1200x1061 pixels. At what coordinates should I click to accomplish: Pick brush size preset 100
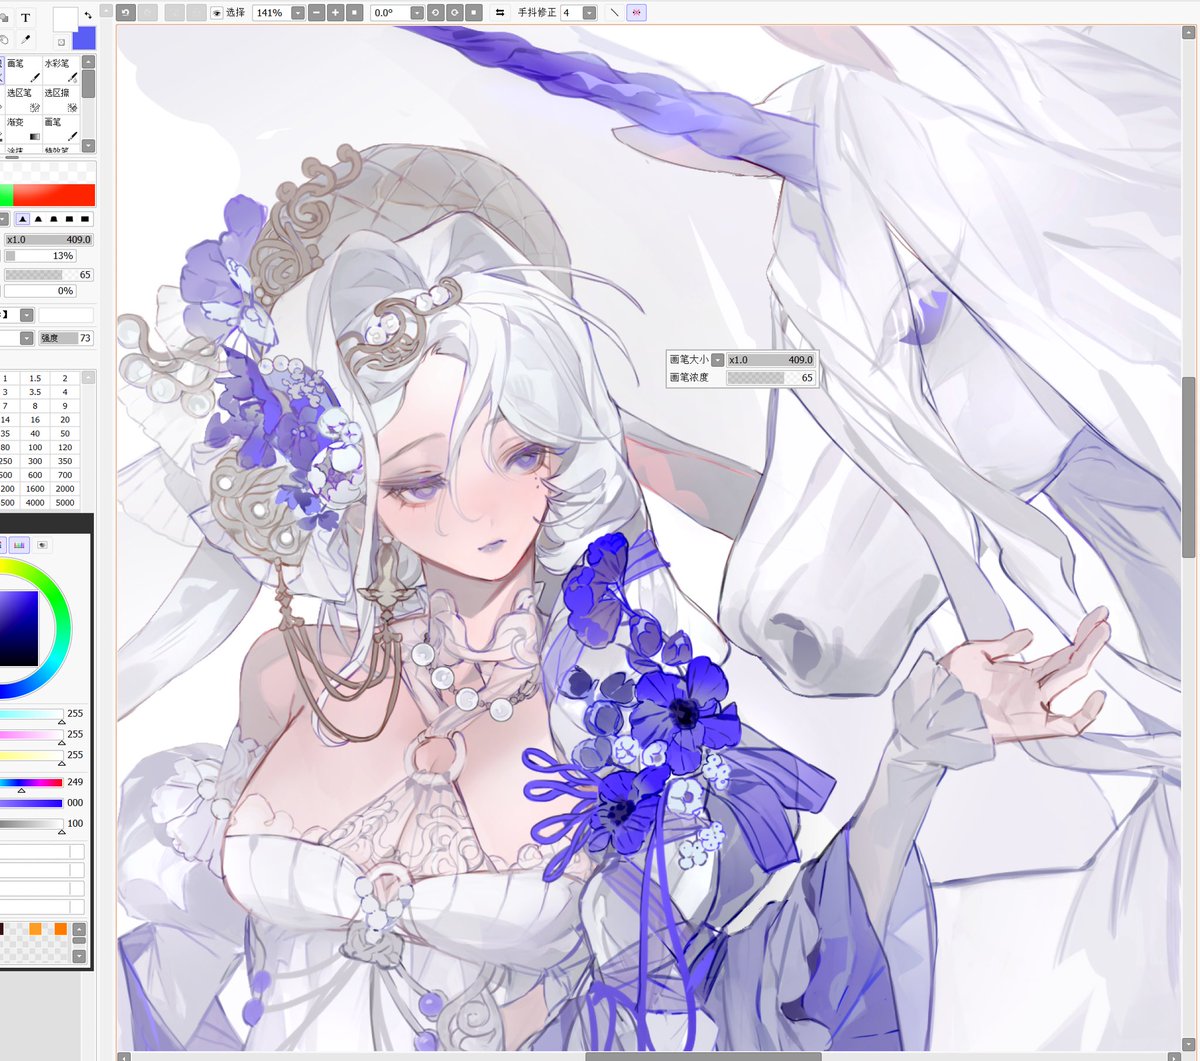click(35, 447)
